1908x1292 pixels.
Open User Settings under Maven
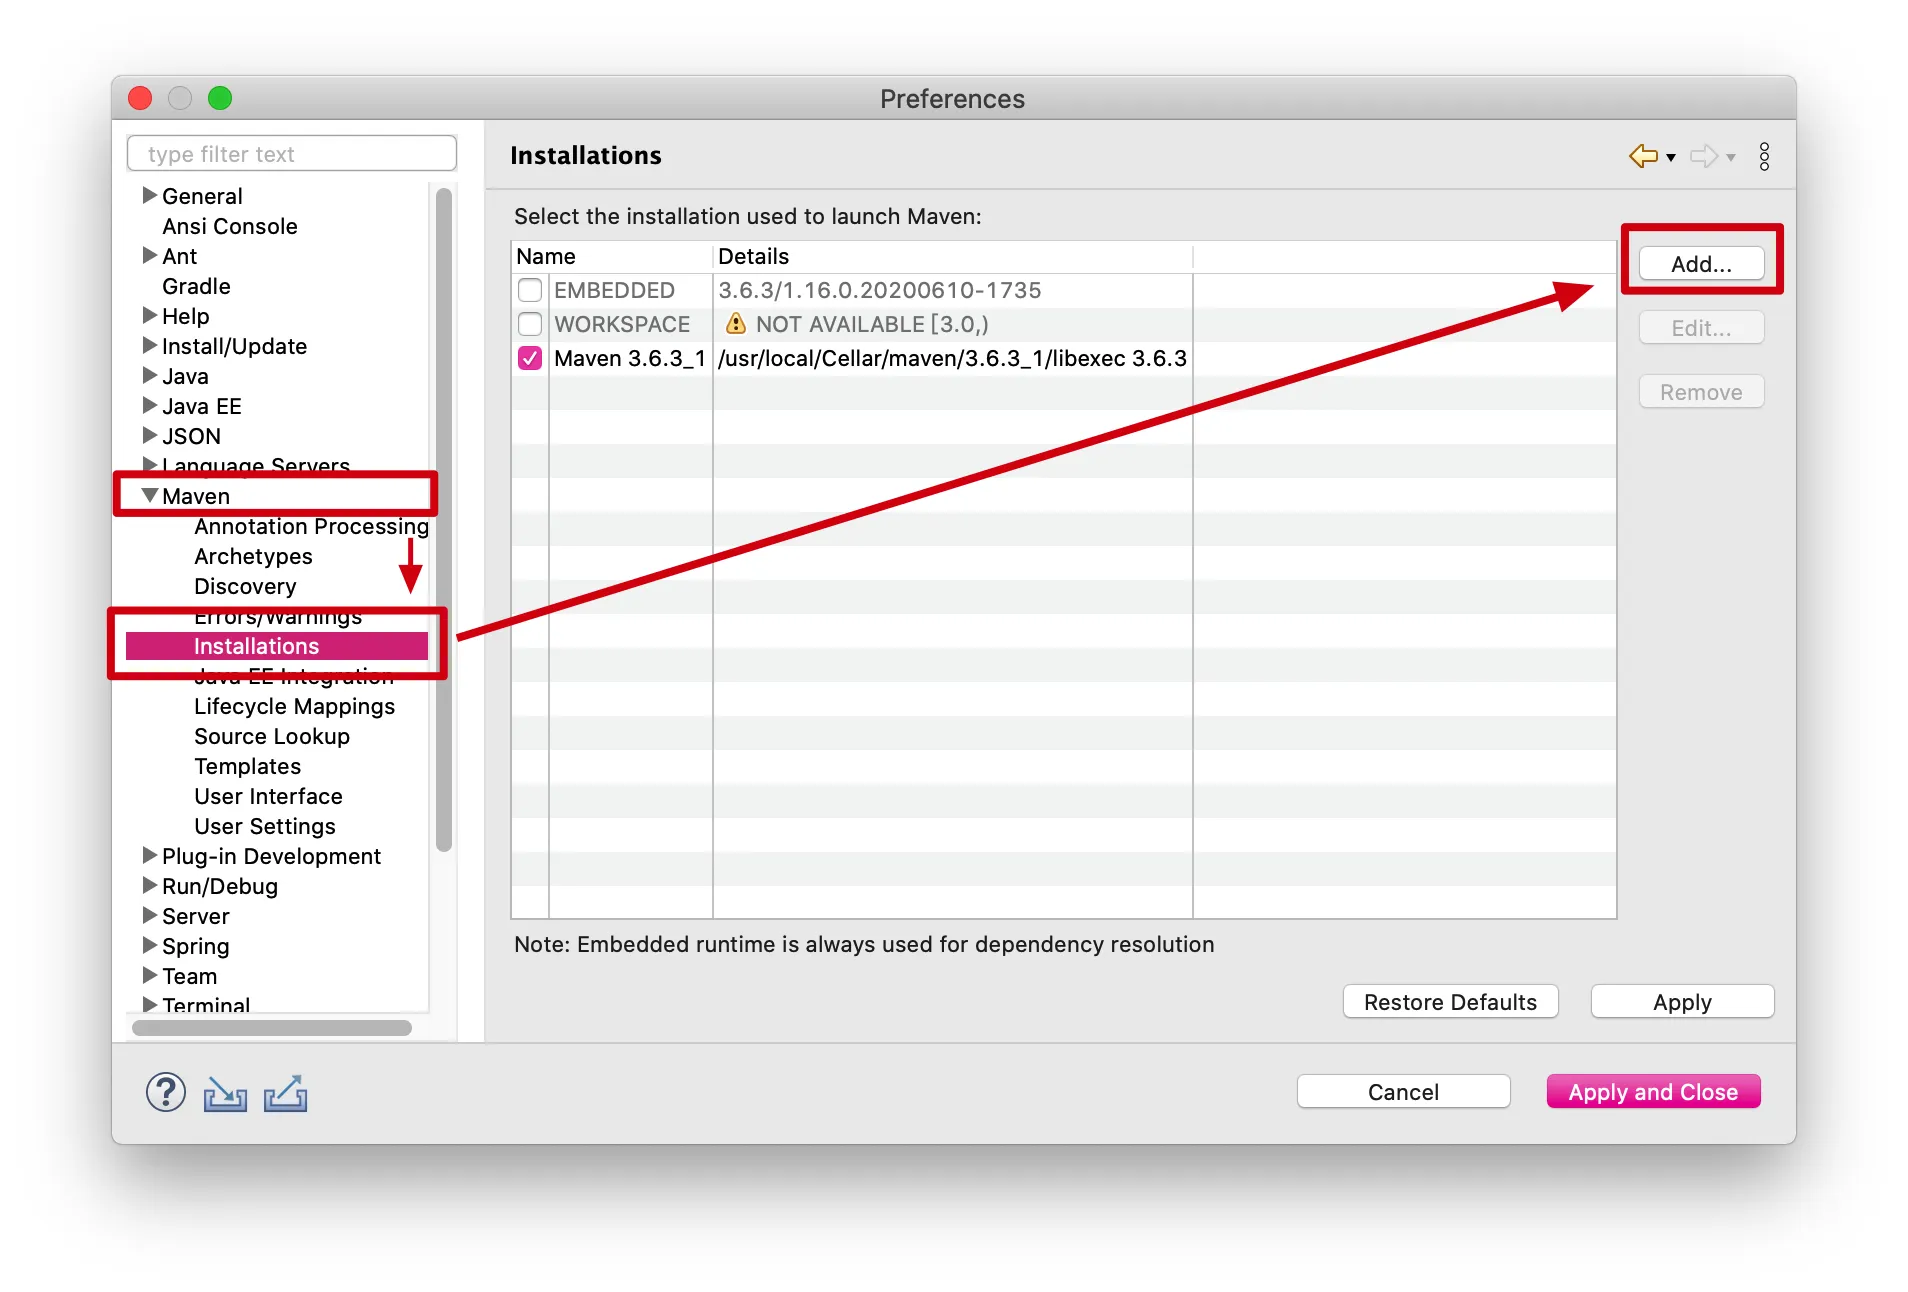[265, 826]
